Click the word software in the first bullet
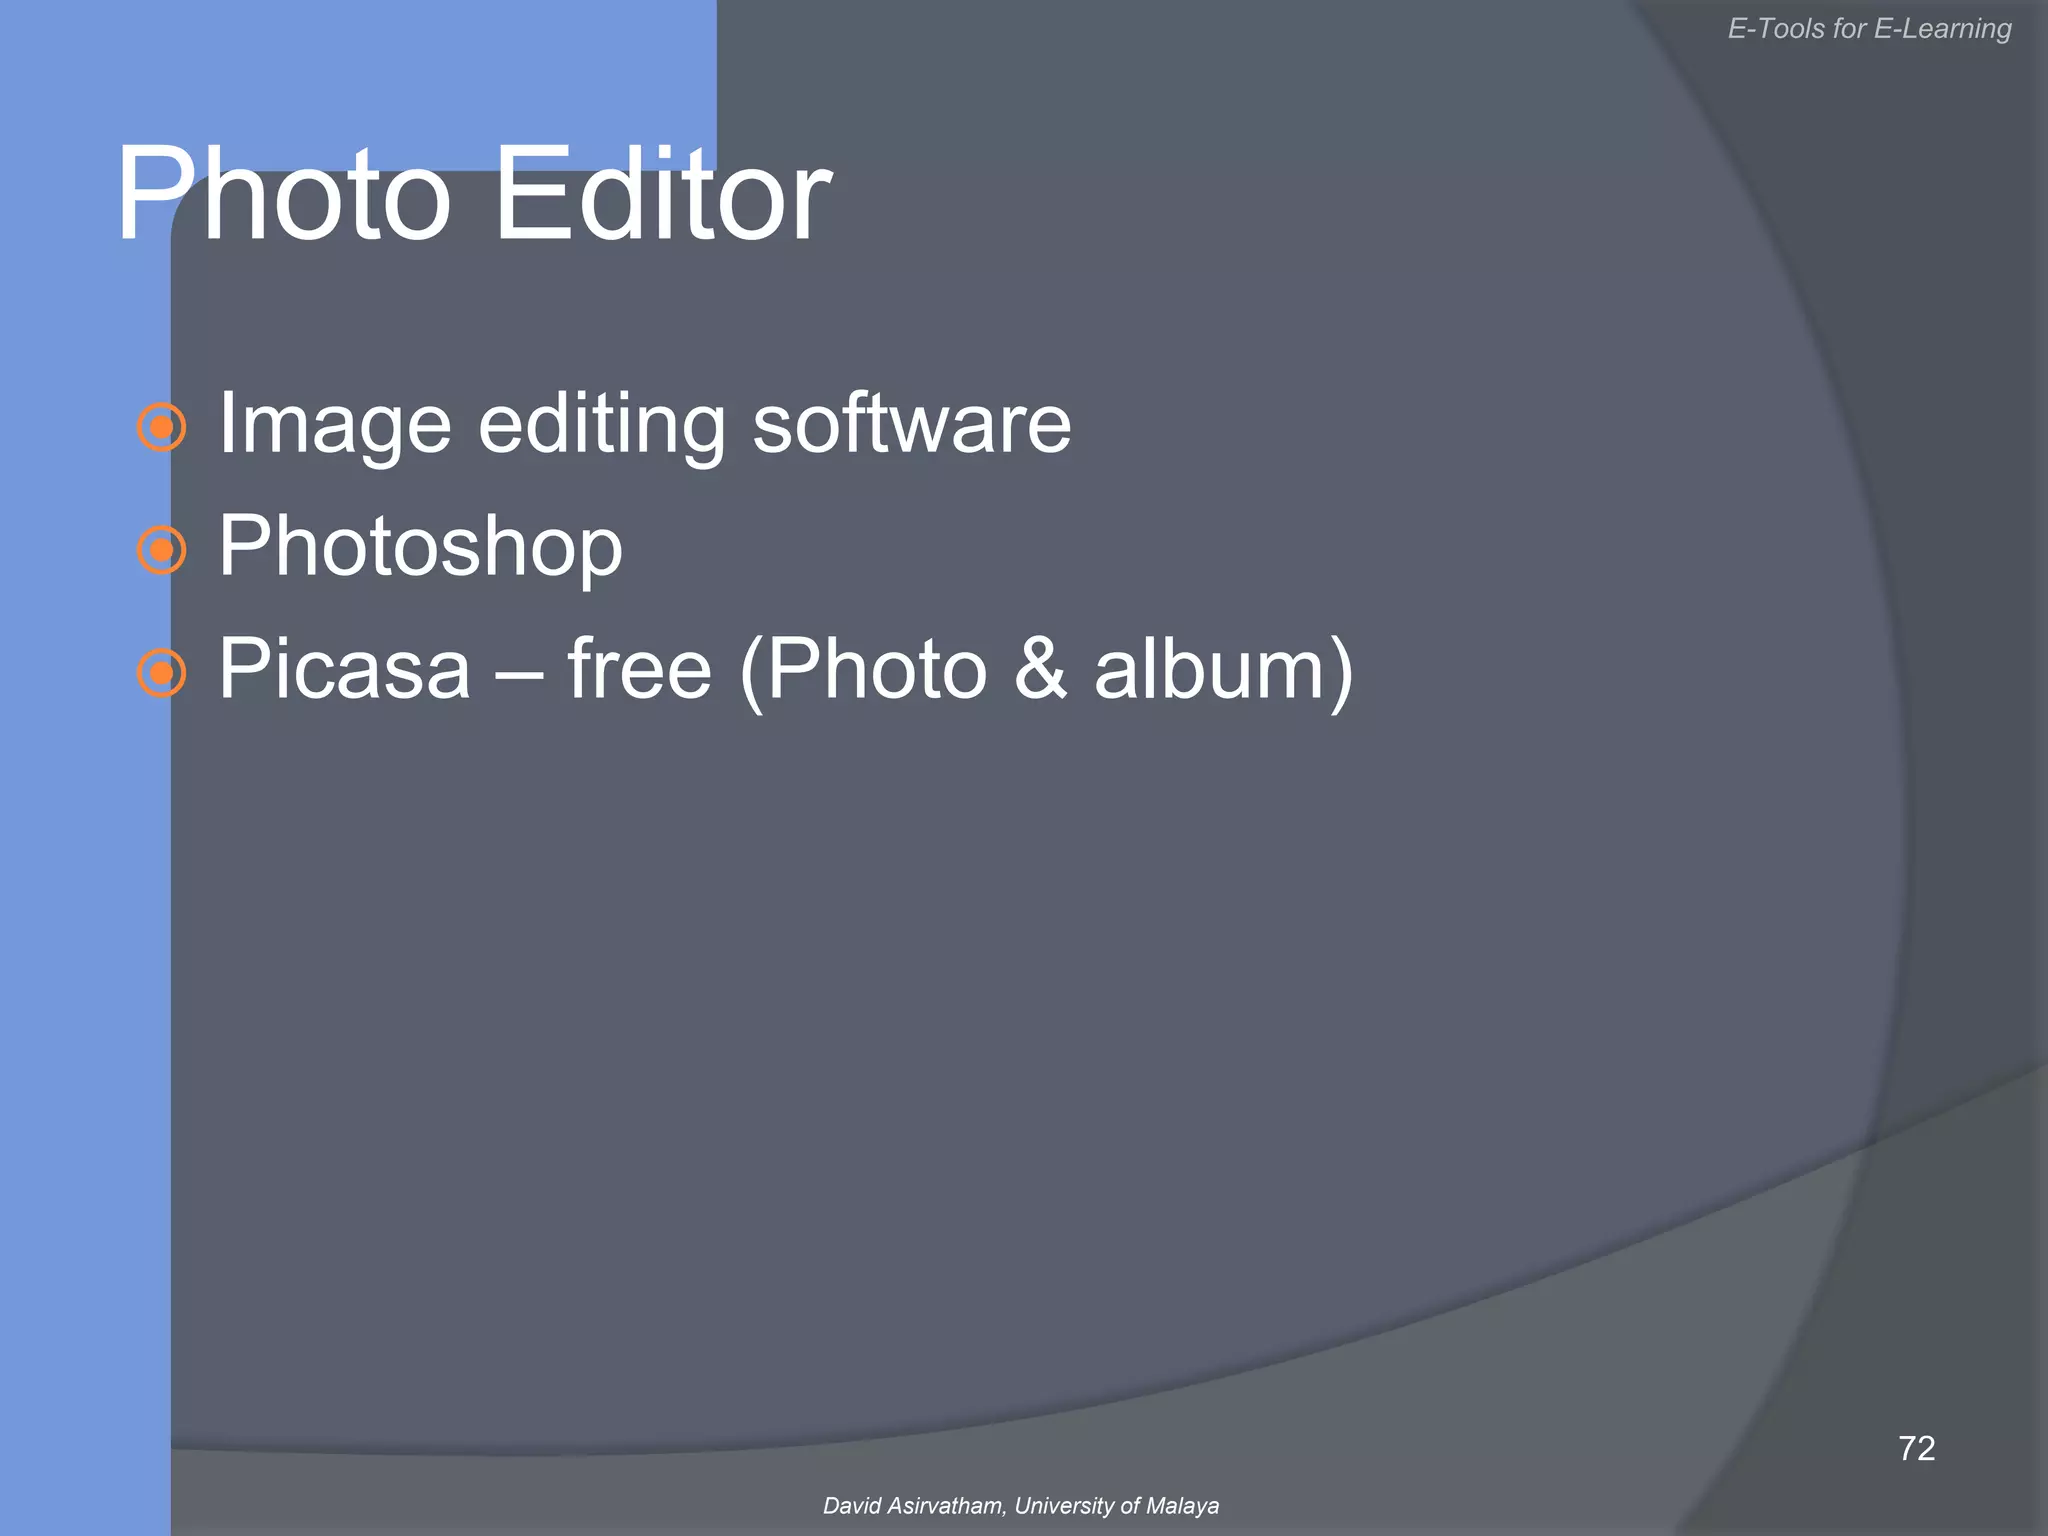This screenshot has height=1536, width=2048. tap(911, 425)
